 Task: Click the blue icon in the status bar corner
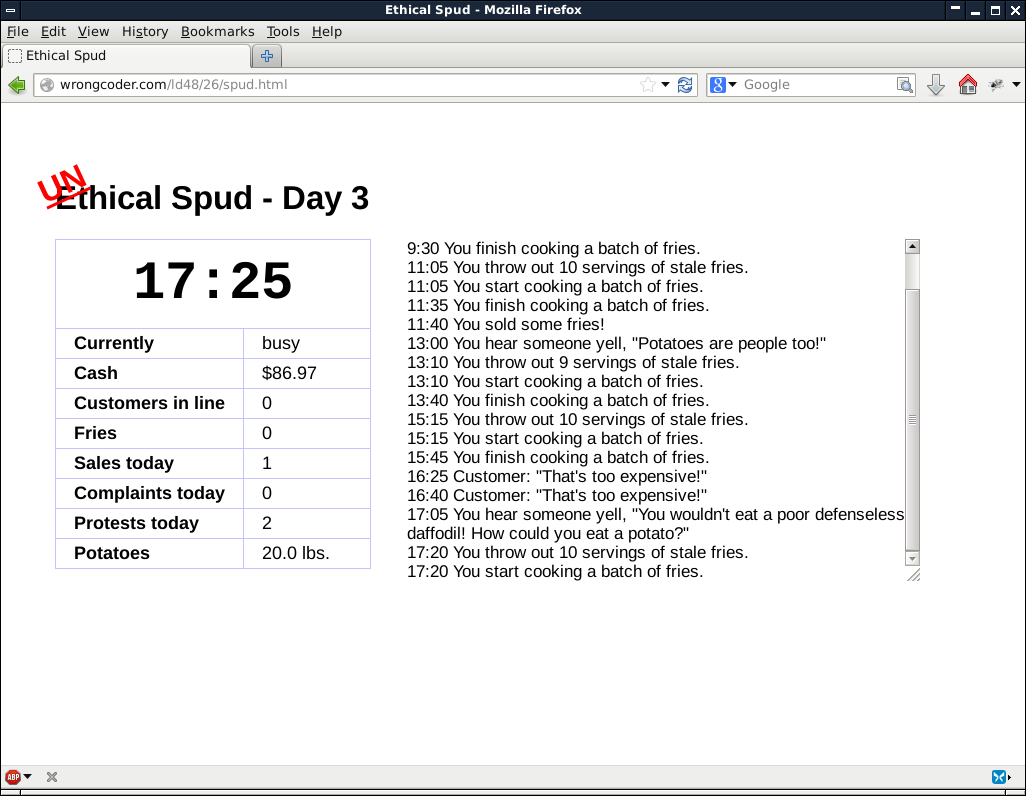(x=999, y=777)
